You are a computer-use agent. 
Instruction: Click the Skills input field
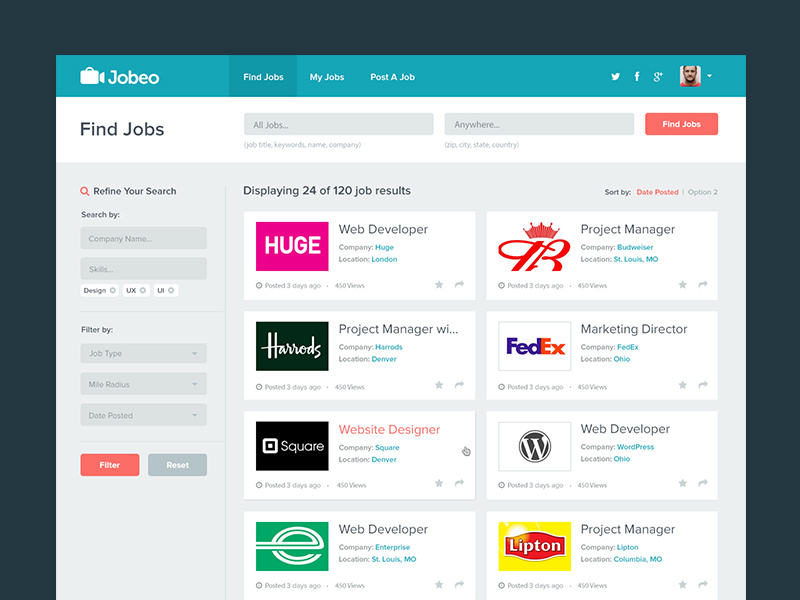(143, 268)
